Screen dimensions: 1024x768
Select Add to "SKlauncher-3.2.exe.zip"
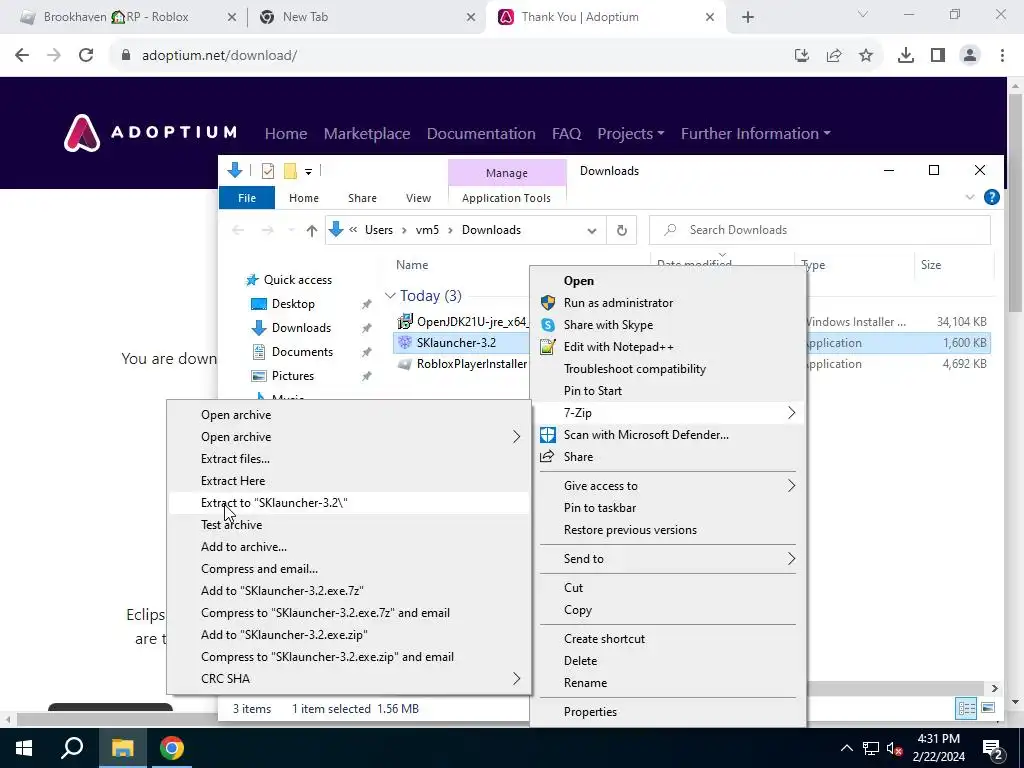tap(349, 635)
